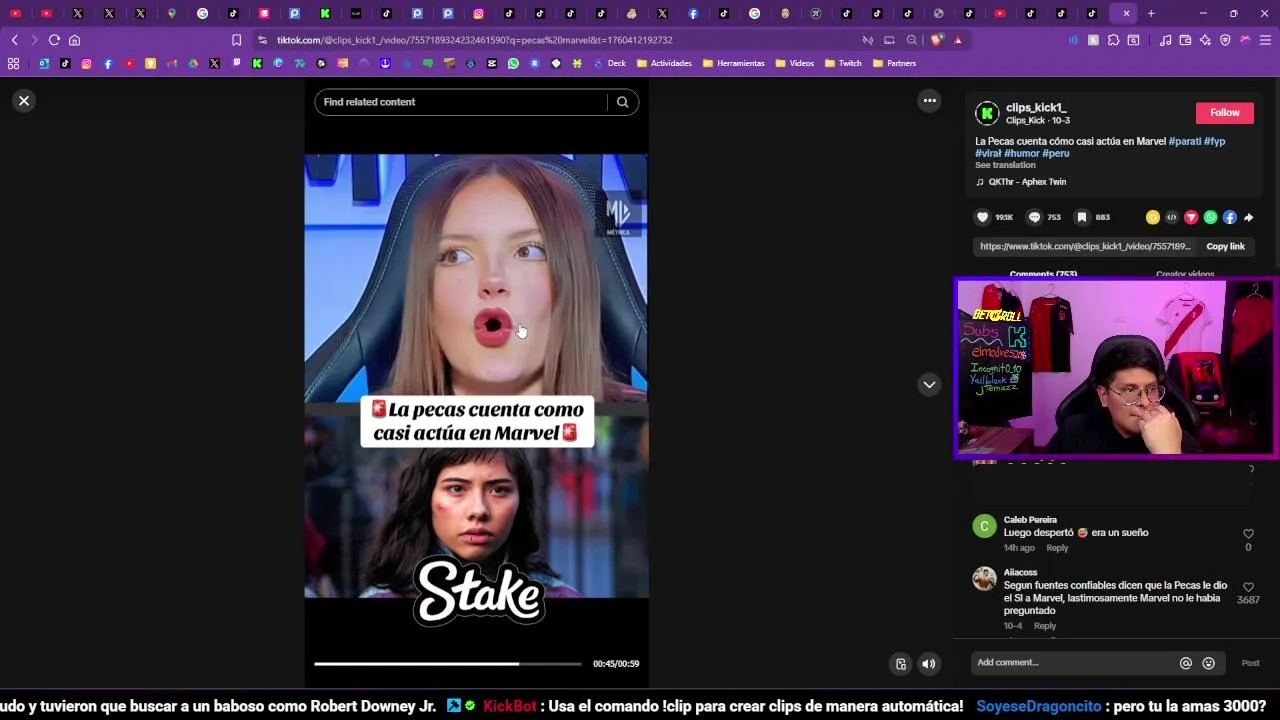Image resolution: width=1280 pixels, height=720 pixels.
Task: Open the Deck bookmark
Action: click(x=609, y=63)
